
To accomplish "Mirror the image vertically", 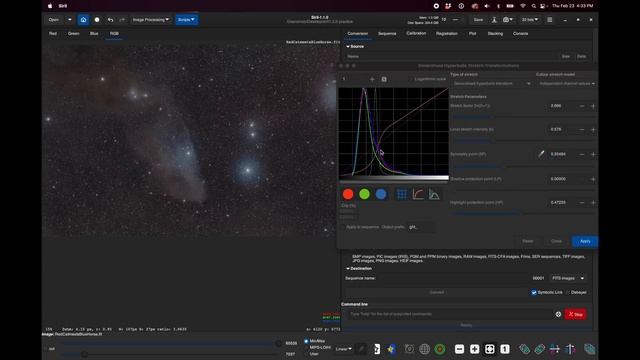I will (570, 349).
